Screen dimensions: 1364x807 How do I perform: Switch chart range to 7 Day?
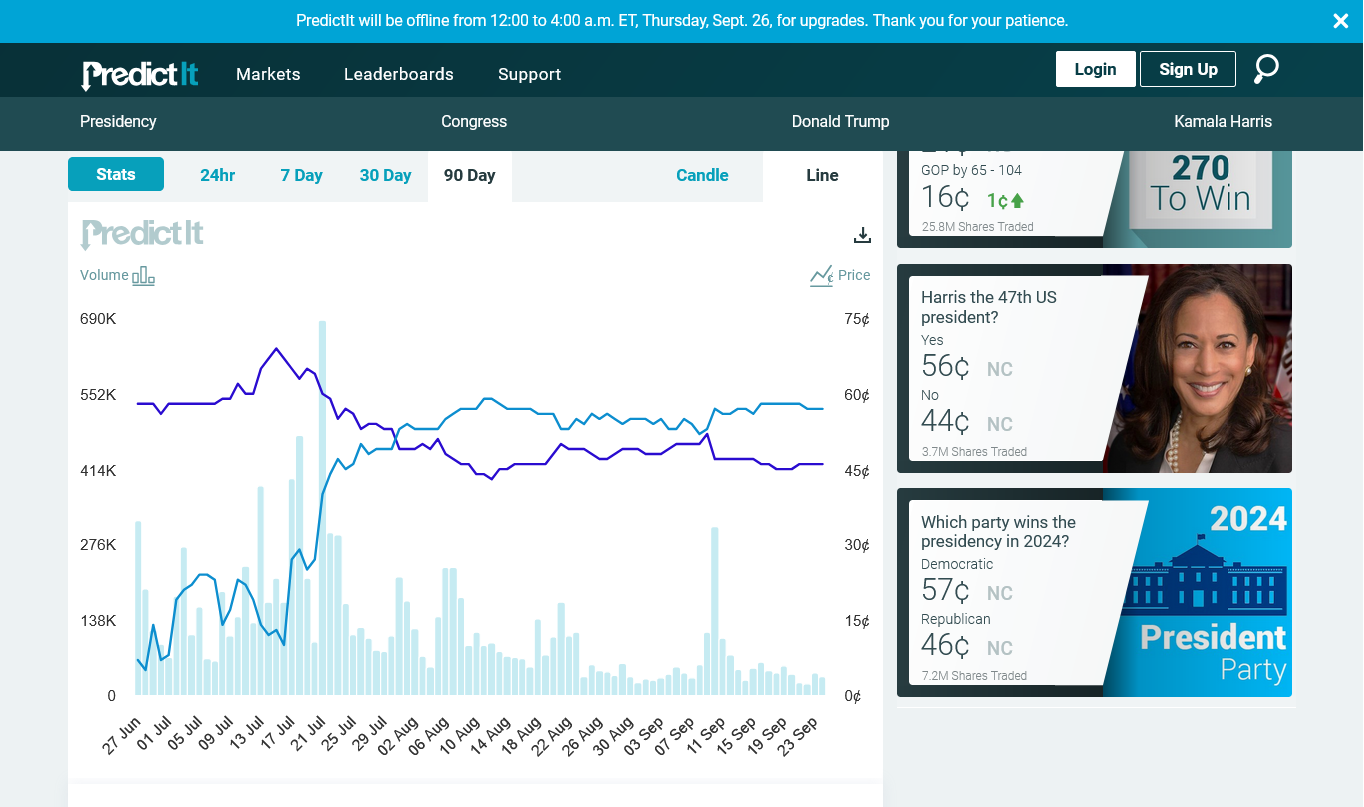[301, 175]
